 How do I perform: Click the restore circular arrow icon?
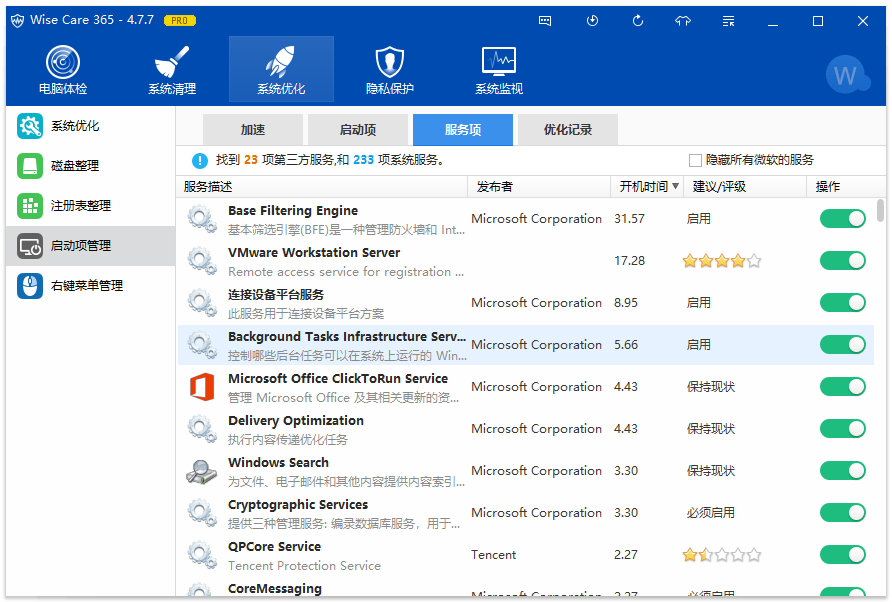638,21
